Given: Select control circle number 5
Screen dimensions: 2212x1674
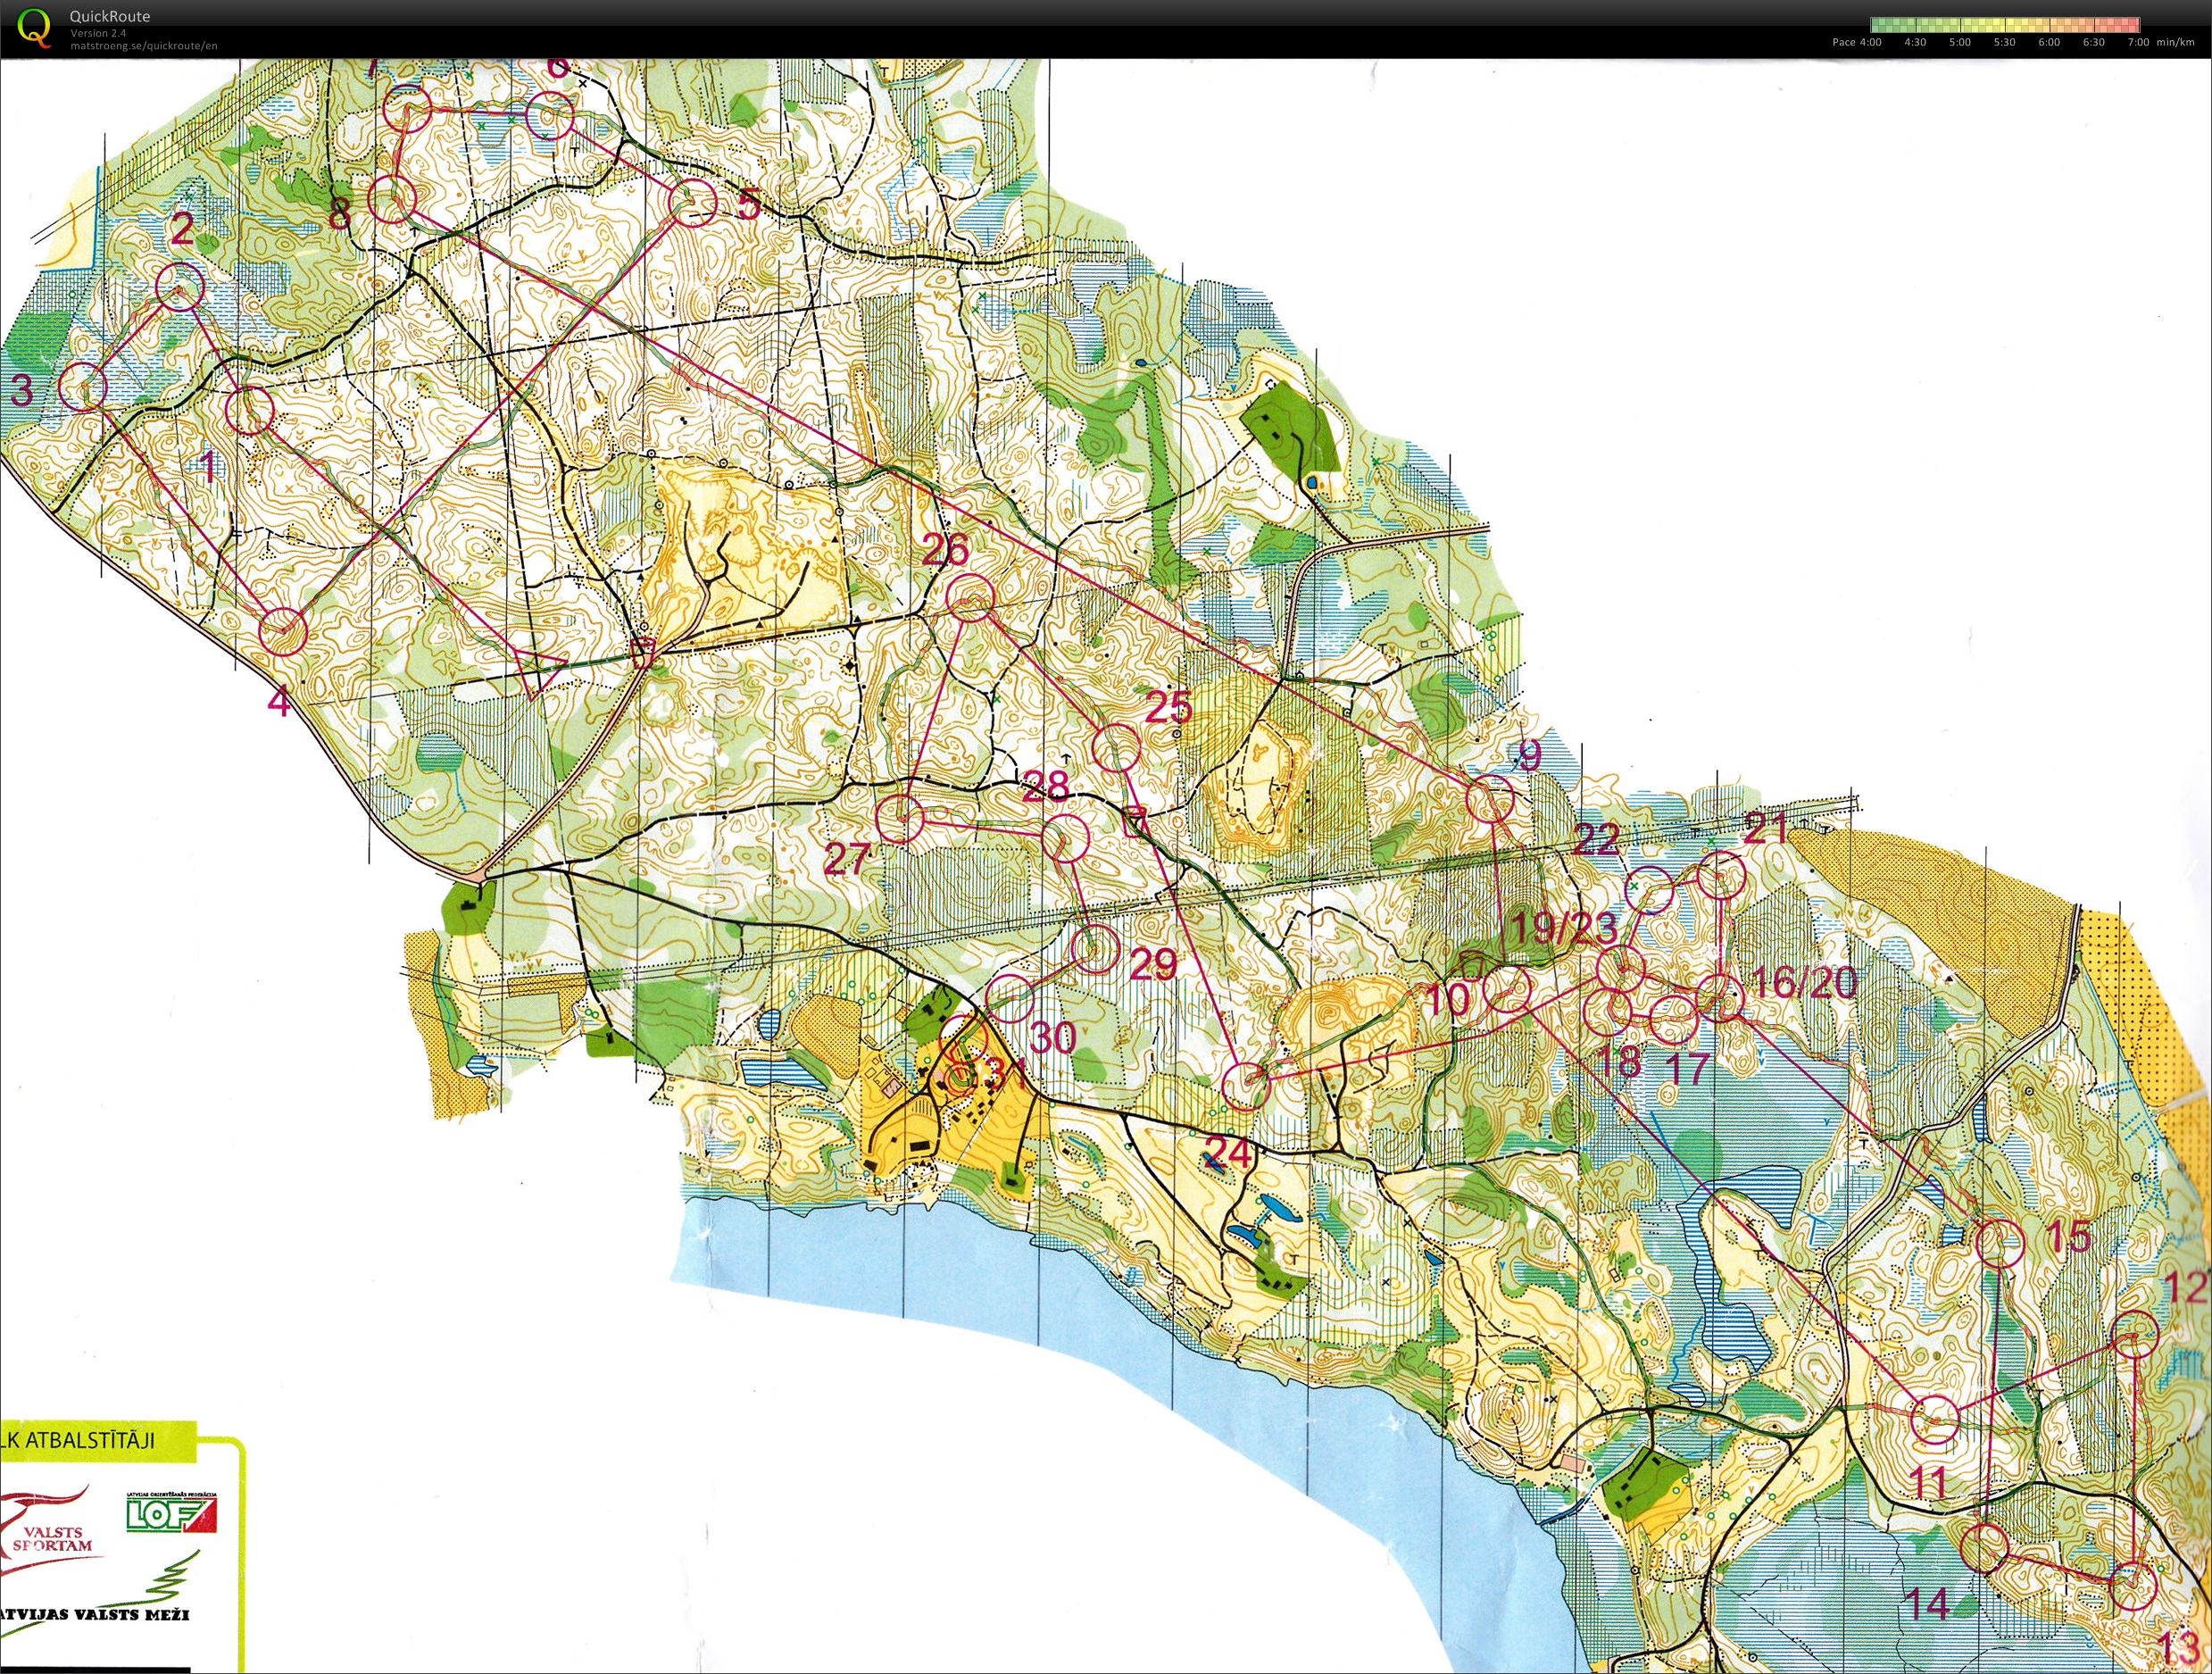Looking at the screenshot, I should 693,203.
